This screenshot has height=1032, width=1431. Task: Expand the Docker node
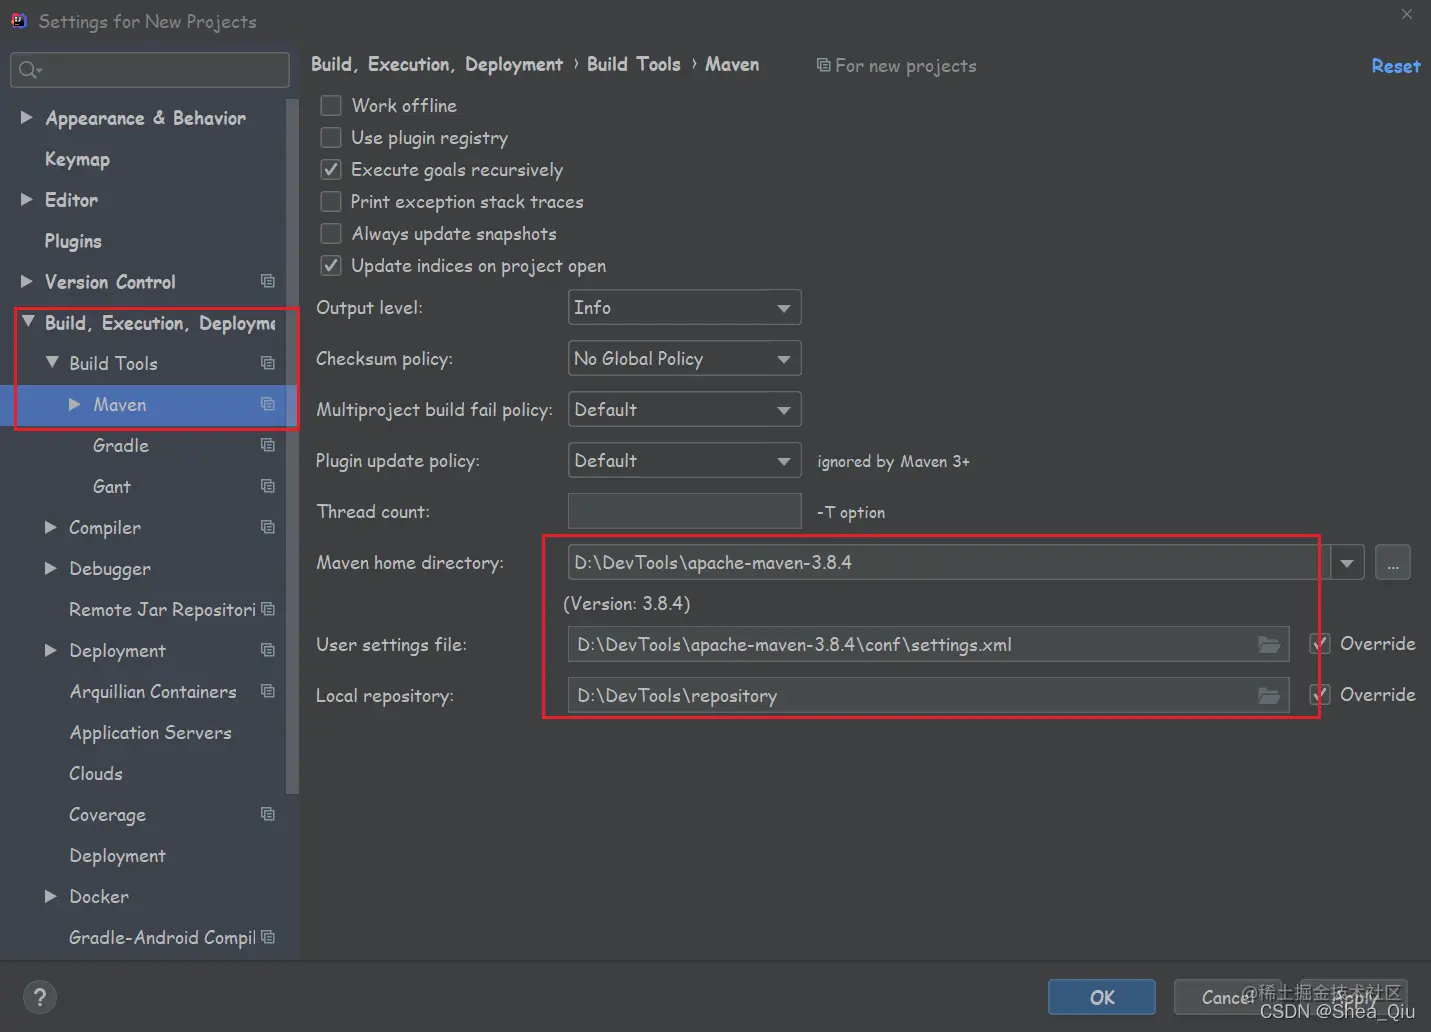click(x=51, y=896)
